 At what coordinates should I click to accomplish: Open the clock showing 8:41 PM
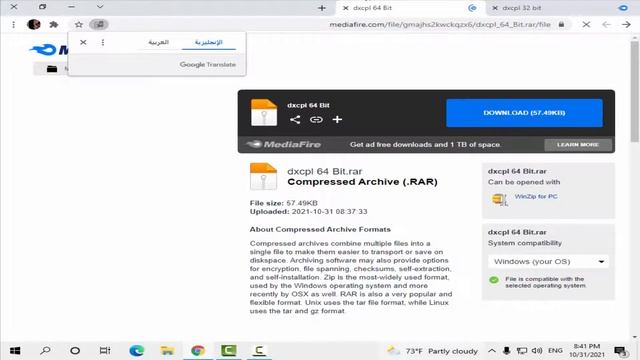click(587, 351)
